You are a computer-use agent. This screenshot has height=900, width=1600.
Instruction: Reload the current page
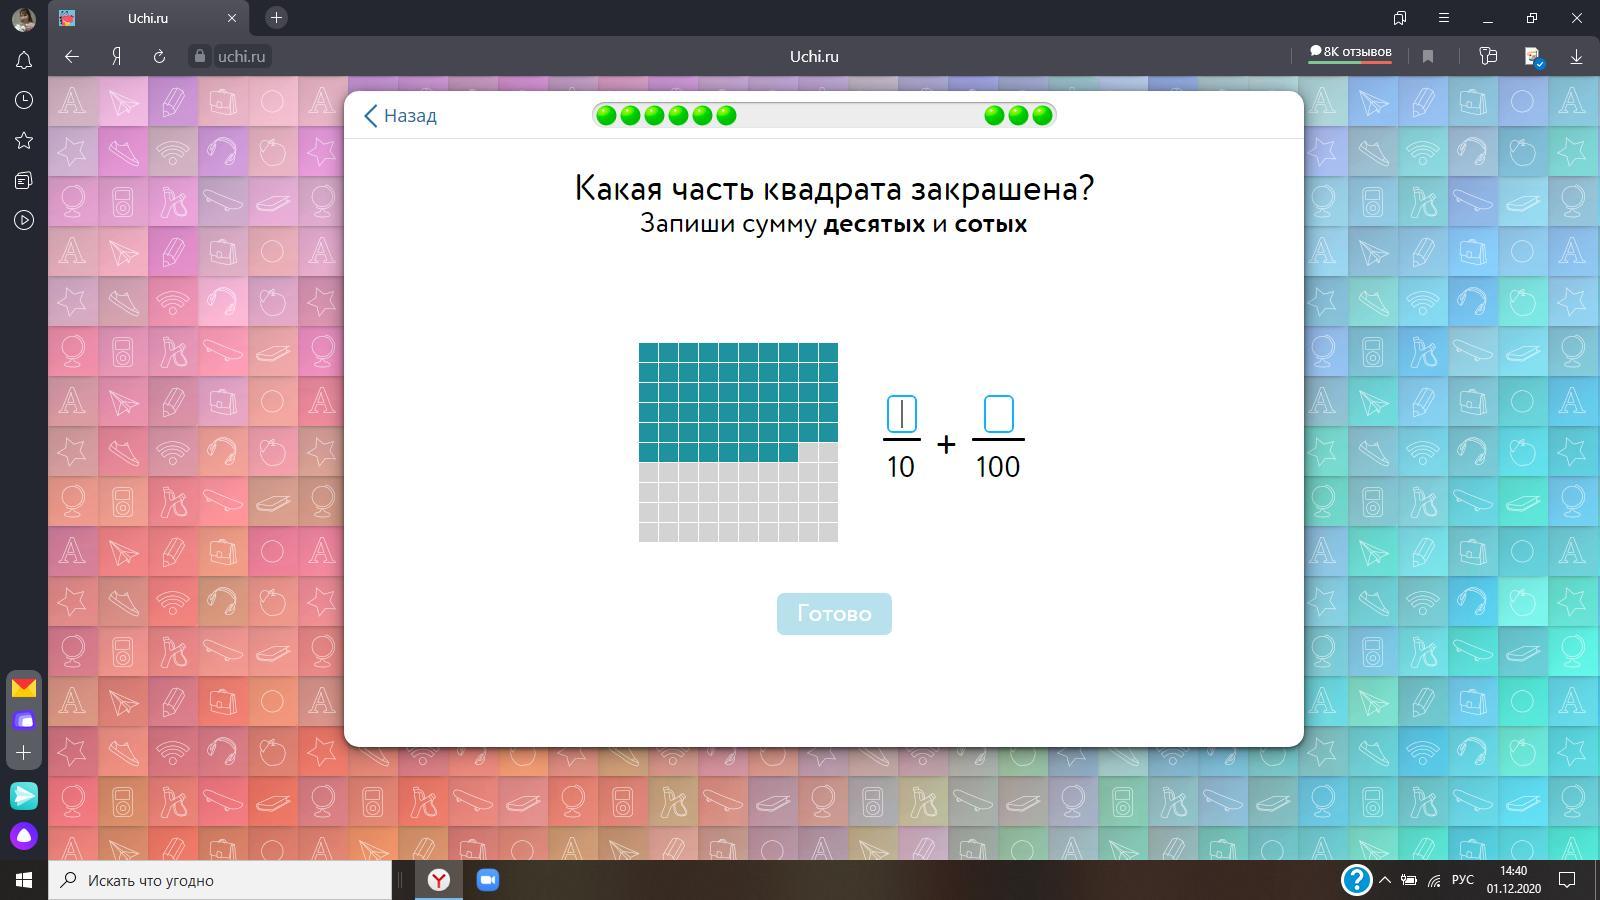(159, 56)
